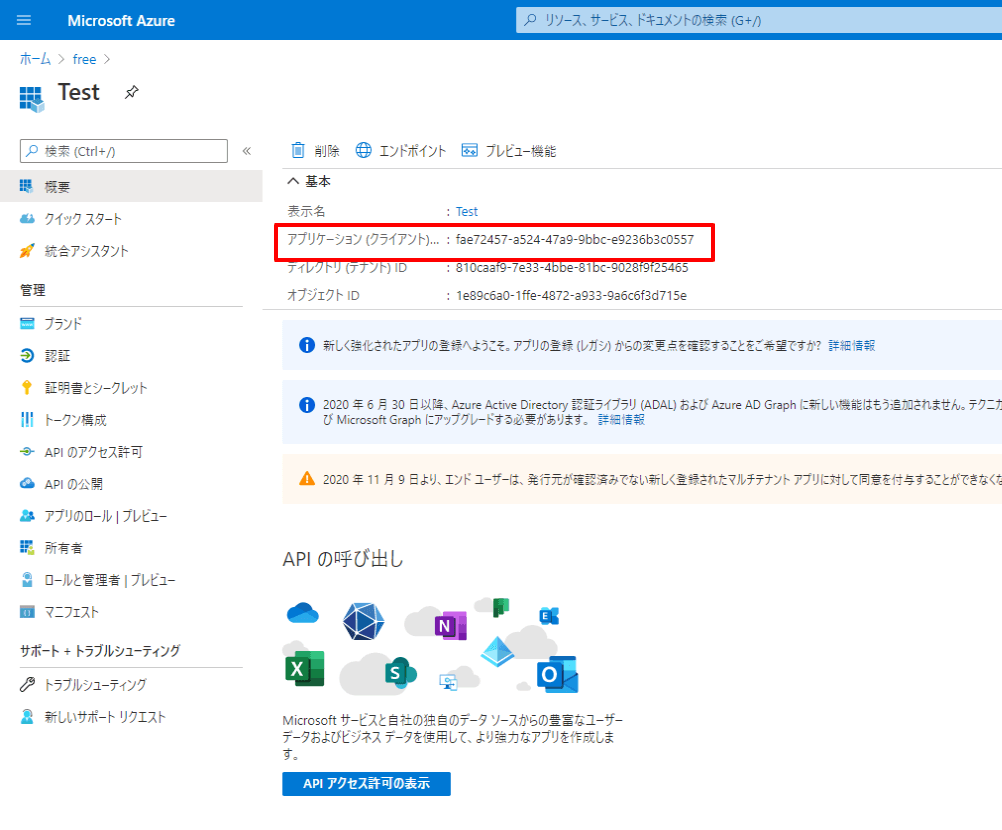Click the 新しいサポート リクエスト icon
The width and height of the screenshot is (1002, 830).
(27, 717)
